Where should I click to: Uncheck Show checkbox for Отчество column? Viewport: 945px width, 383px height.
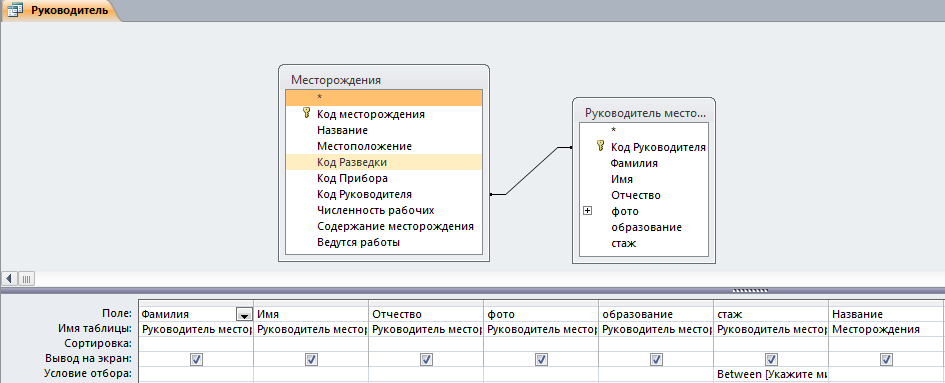(x=426, y=359)
